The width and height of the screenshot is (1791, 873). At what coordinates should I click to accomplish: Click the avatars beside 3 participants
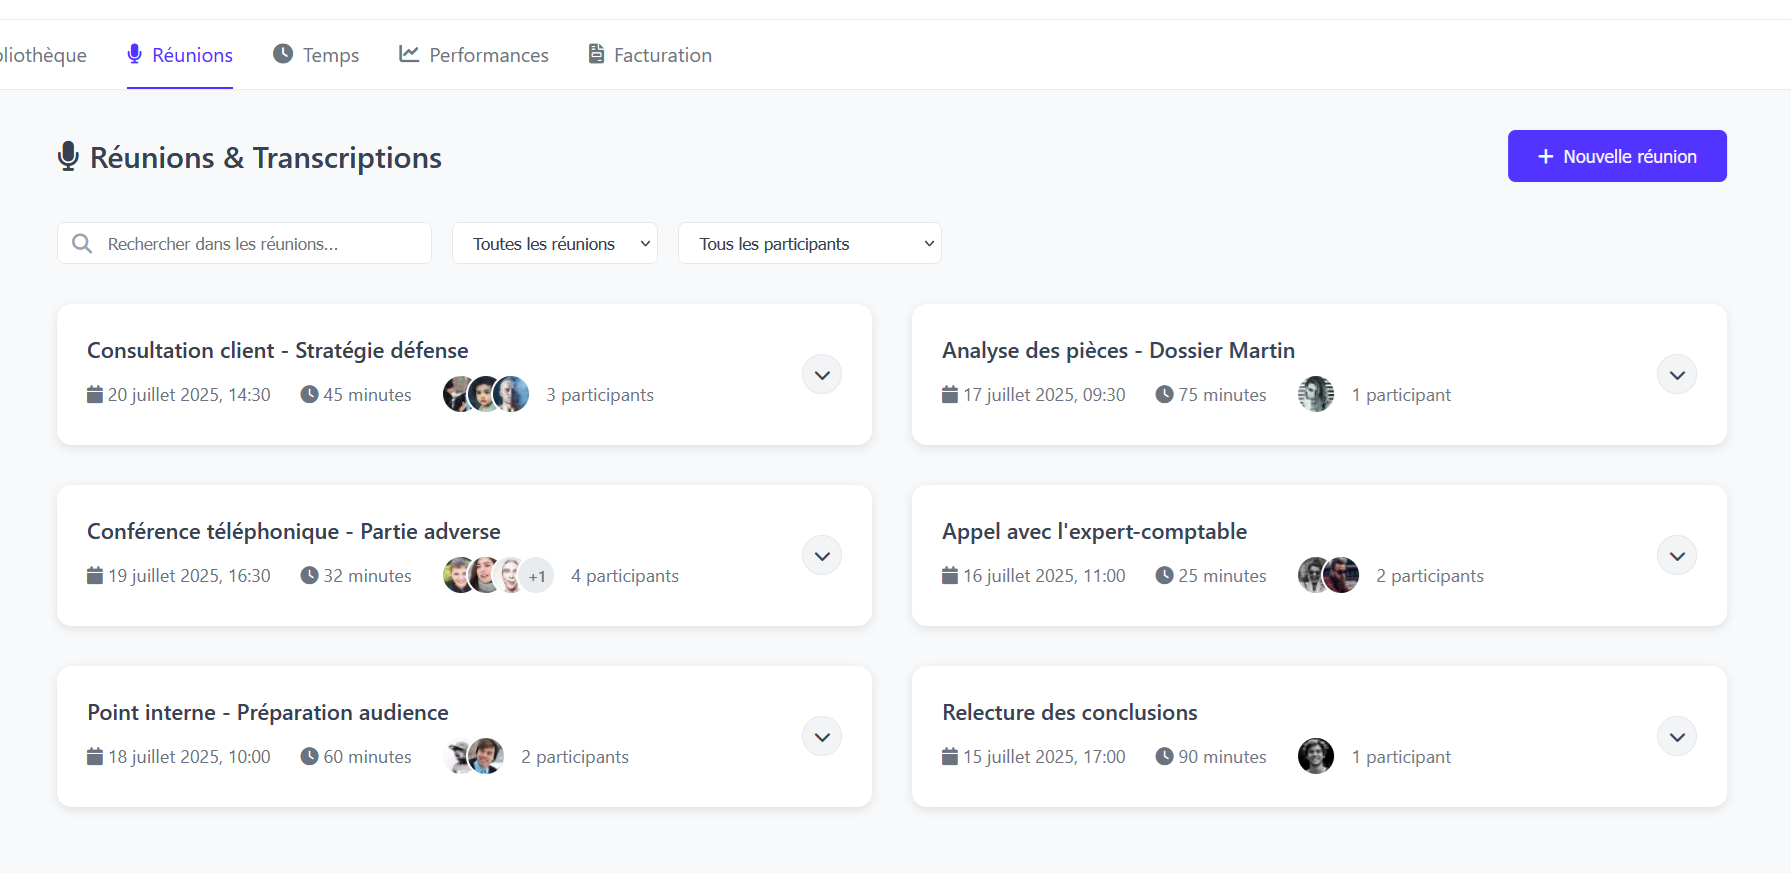click(x=486, y=394)
